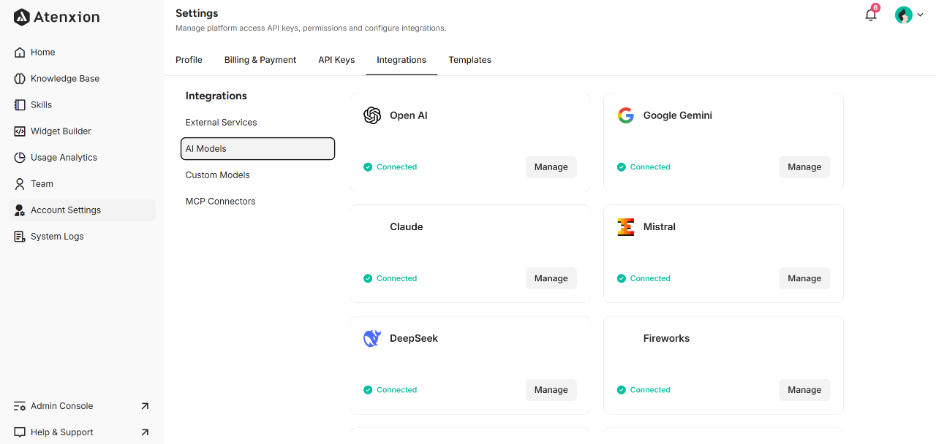
Task: Open Usage Analytics in sidebar
Action: pos(82,158)
